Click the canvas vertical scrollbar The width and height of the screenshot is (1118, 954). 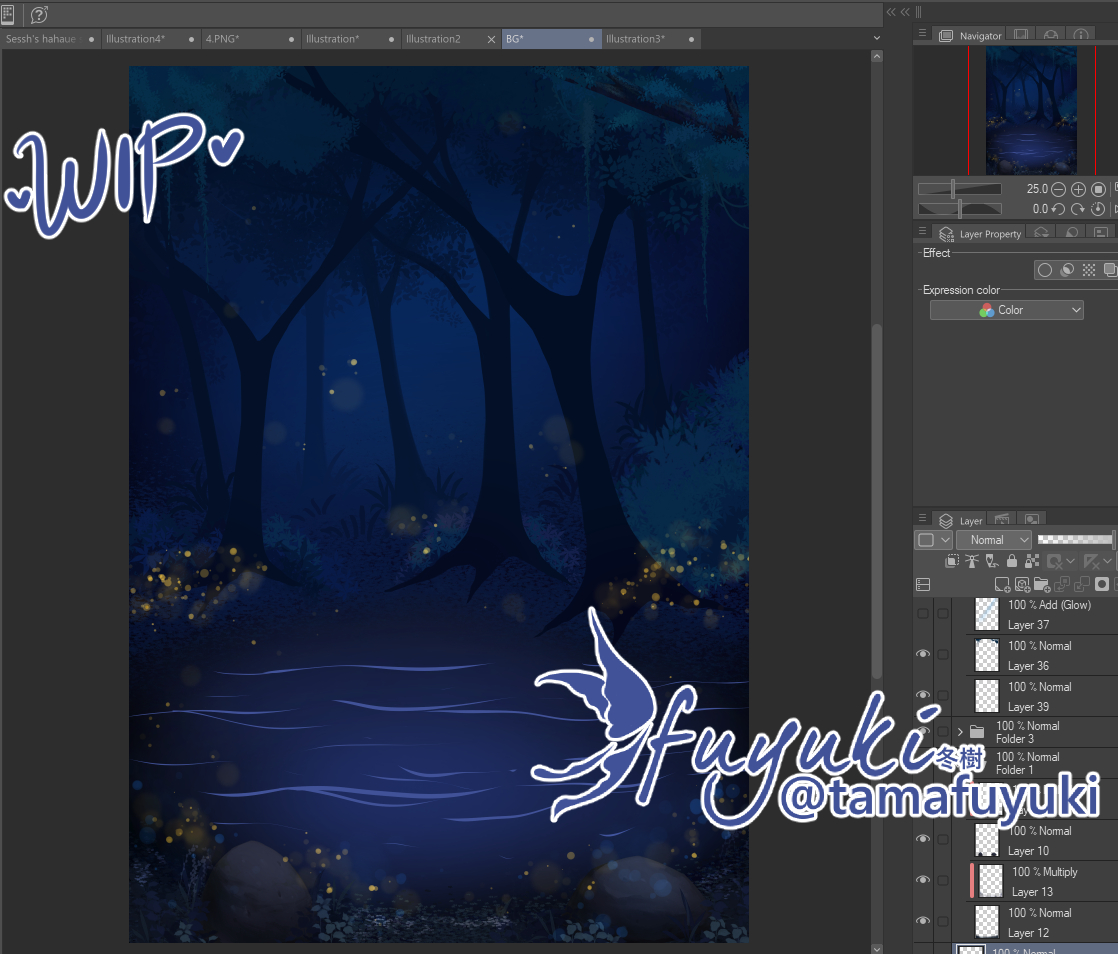pyautogui.click(x=877, y=502)
